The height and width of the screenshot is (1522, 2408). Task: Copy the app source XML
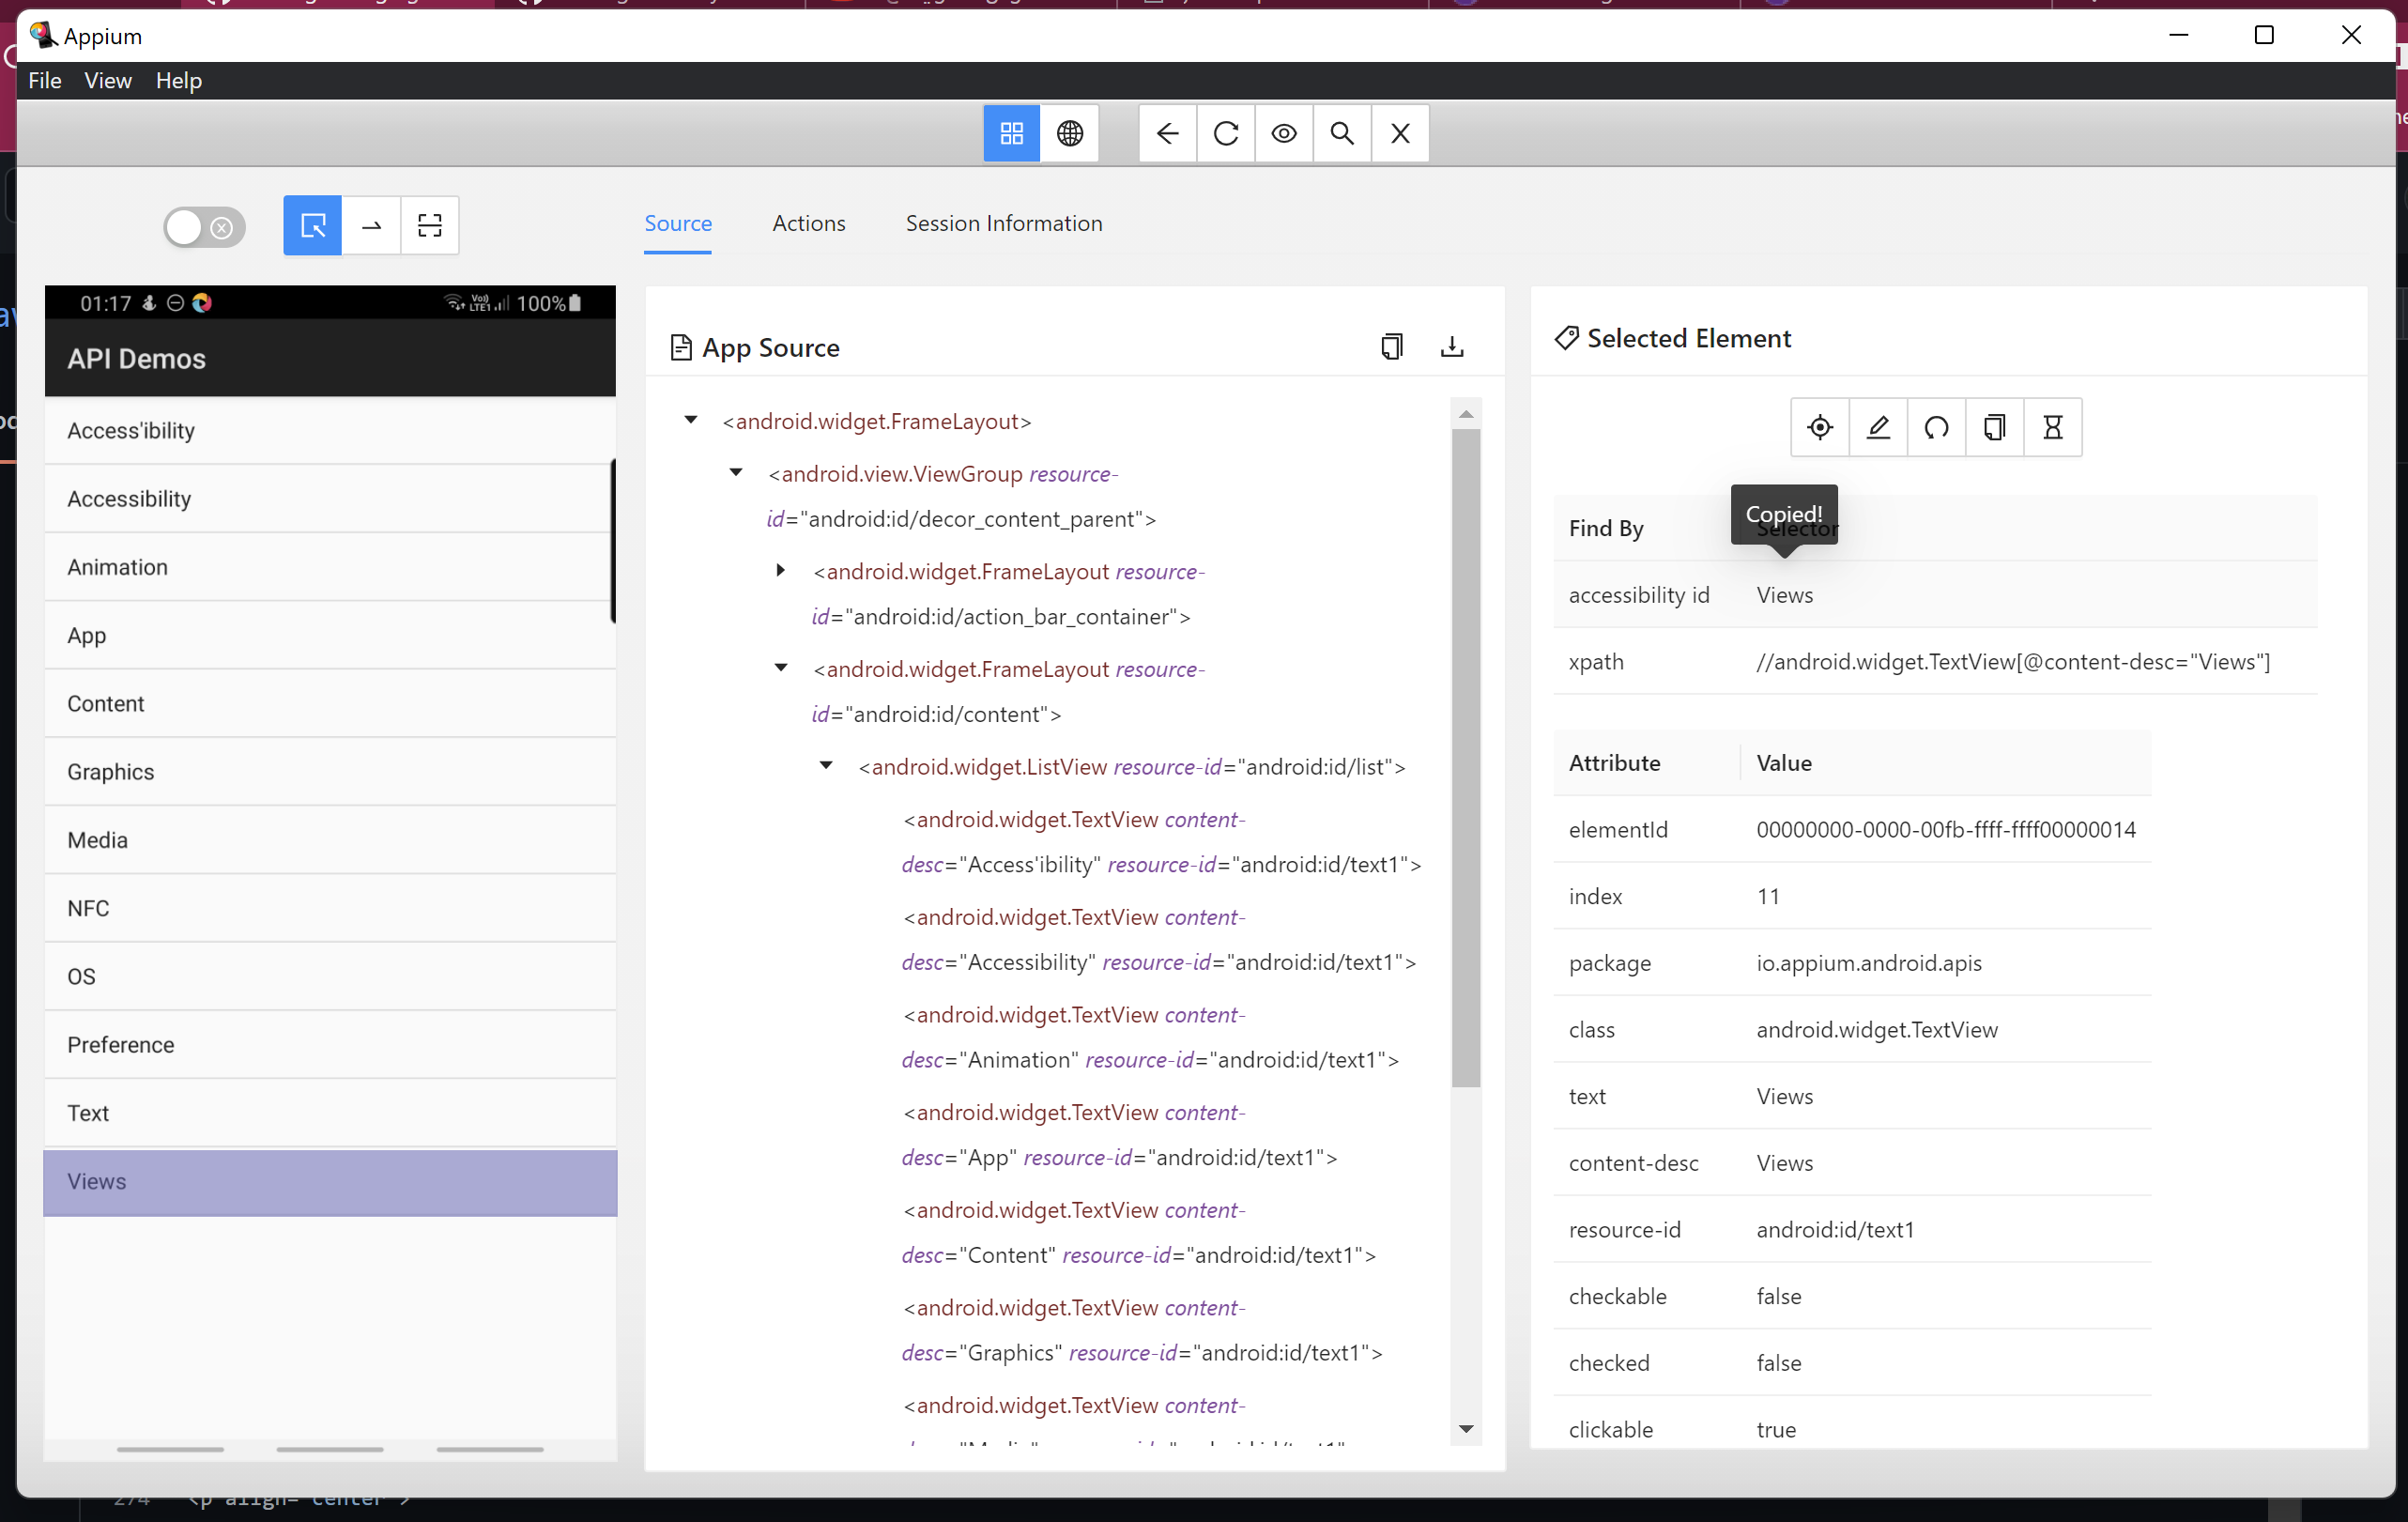pos(1391,347)
